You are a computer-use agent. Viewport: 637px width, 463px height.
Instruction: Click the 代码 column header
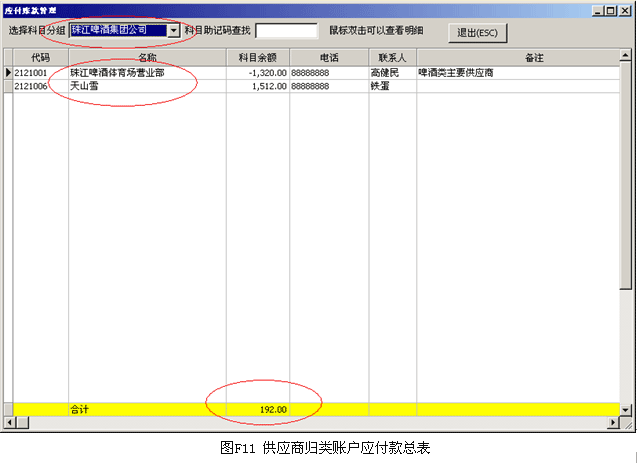point(40,58)
